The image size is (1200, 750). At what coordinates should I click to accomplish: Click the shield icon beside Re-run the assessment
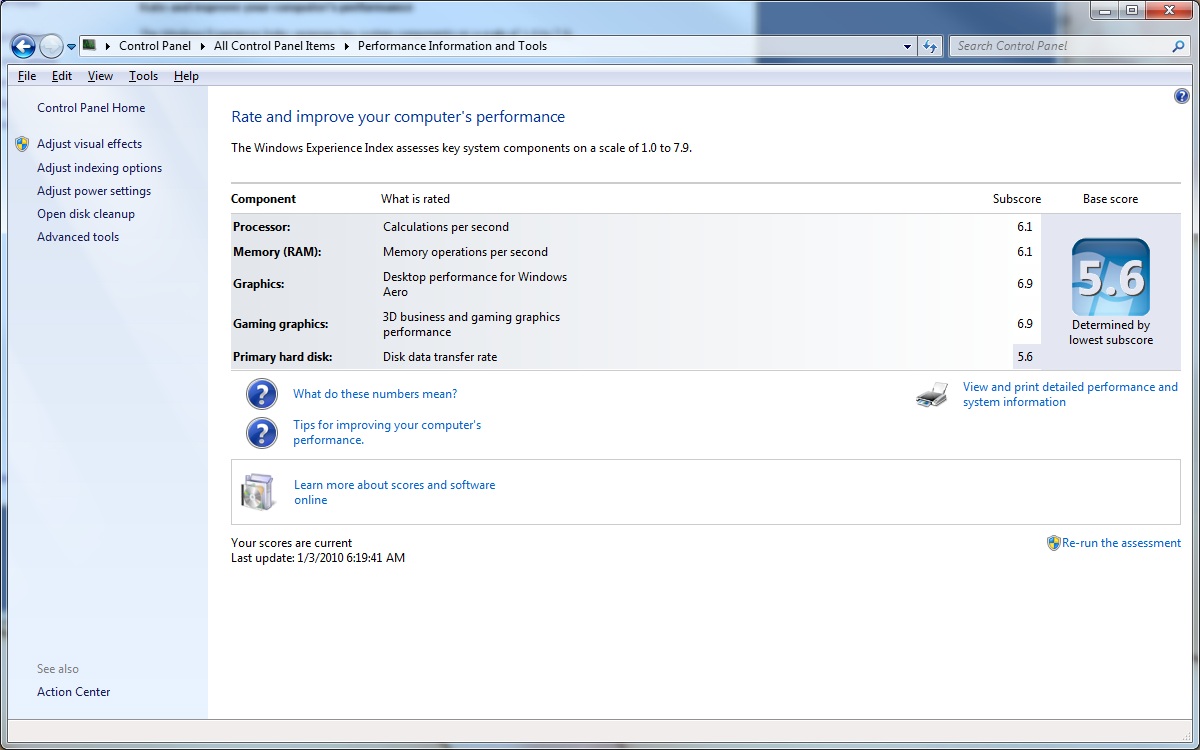[x=1053, y=543]
